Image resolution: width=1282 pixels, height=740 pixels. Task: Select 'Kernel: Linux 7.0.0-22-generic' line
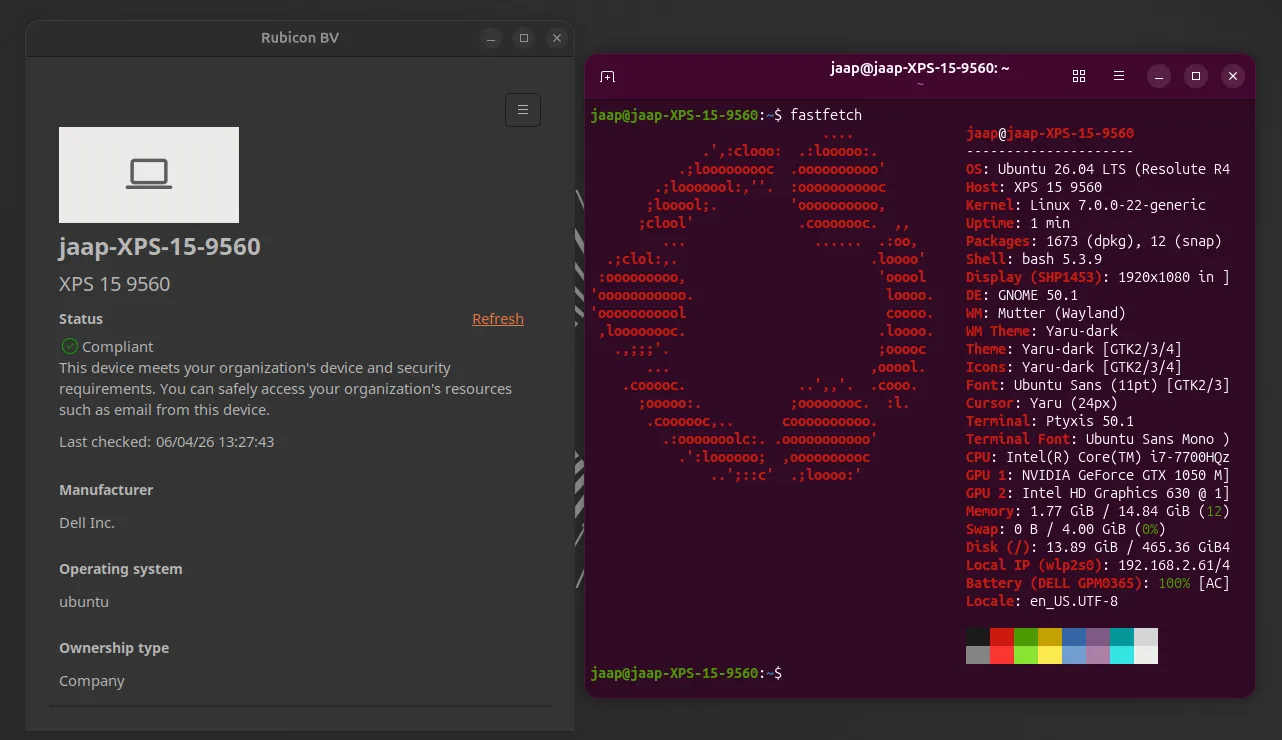point(1086,205)
